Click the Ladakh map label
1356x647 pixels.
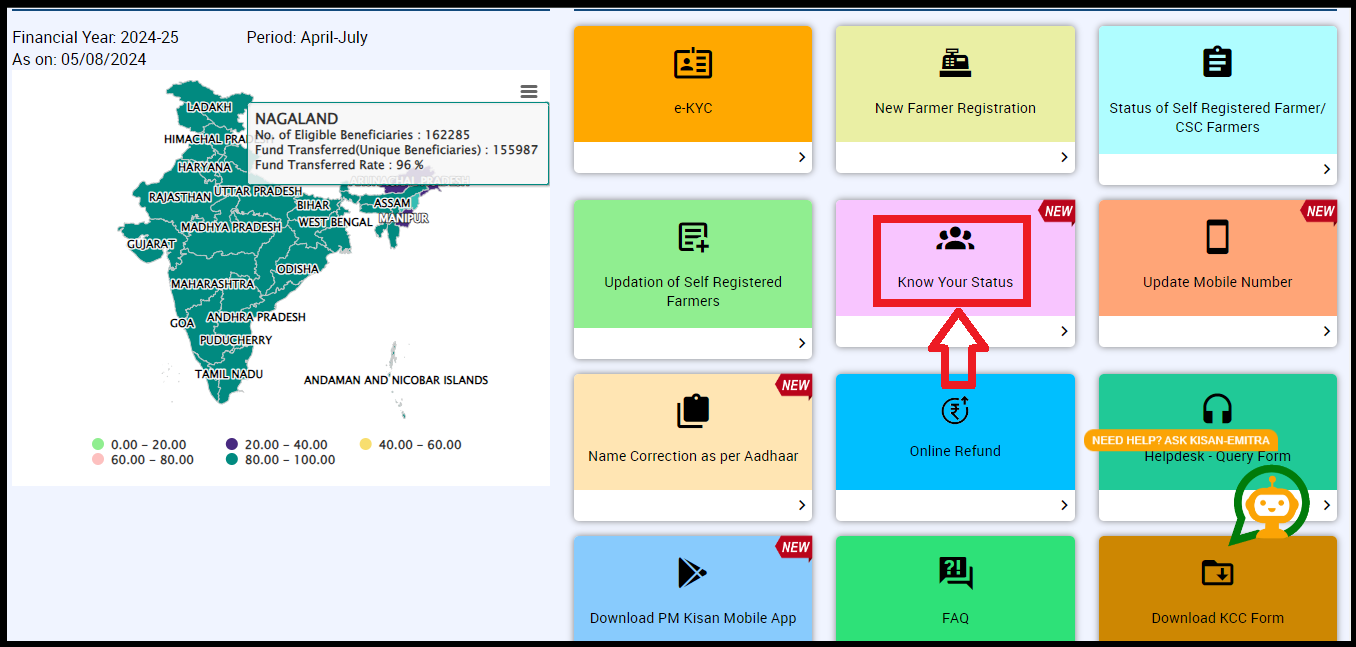click(209, 107)
